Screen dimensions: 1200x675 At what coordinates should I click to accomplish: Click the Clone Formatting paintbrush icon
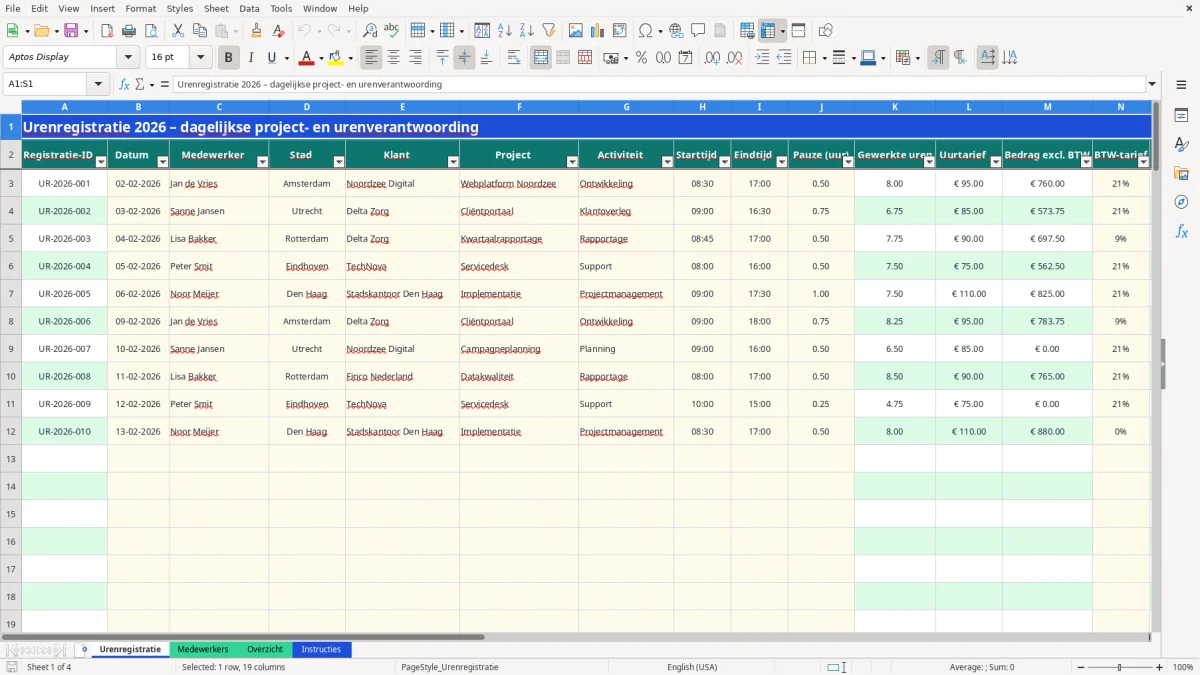256,31
